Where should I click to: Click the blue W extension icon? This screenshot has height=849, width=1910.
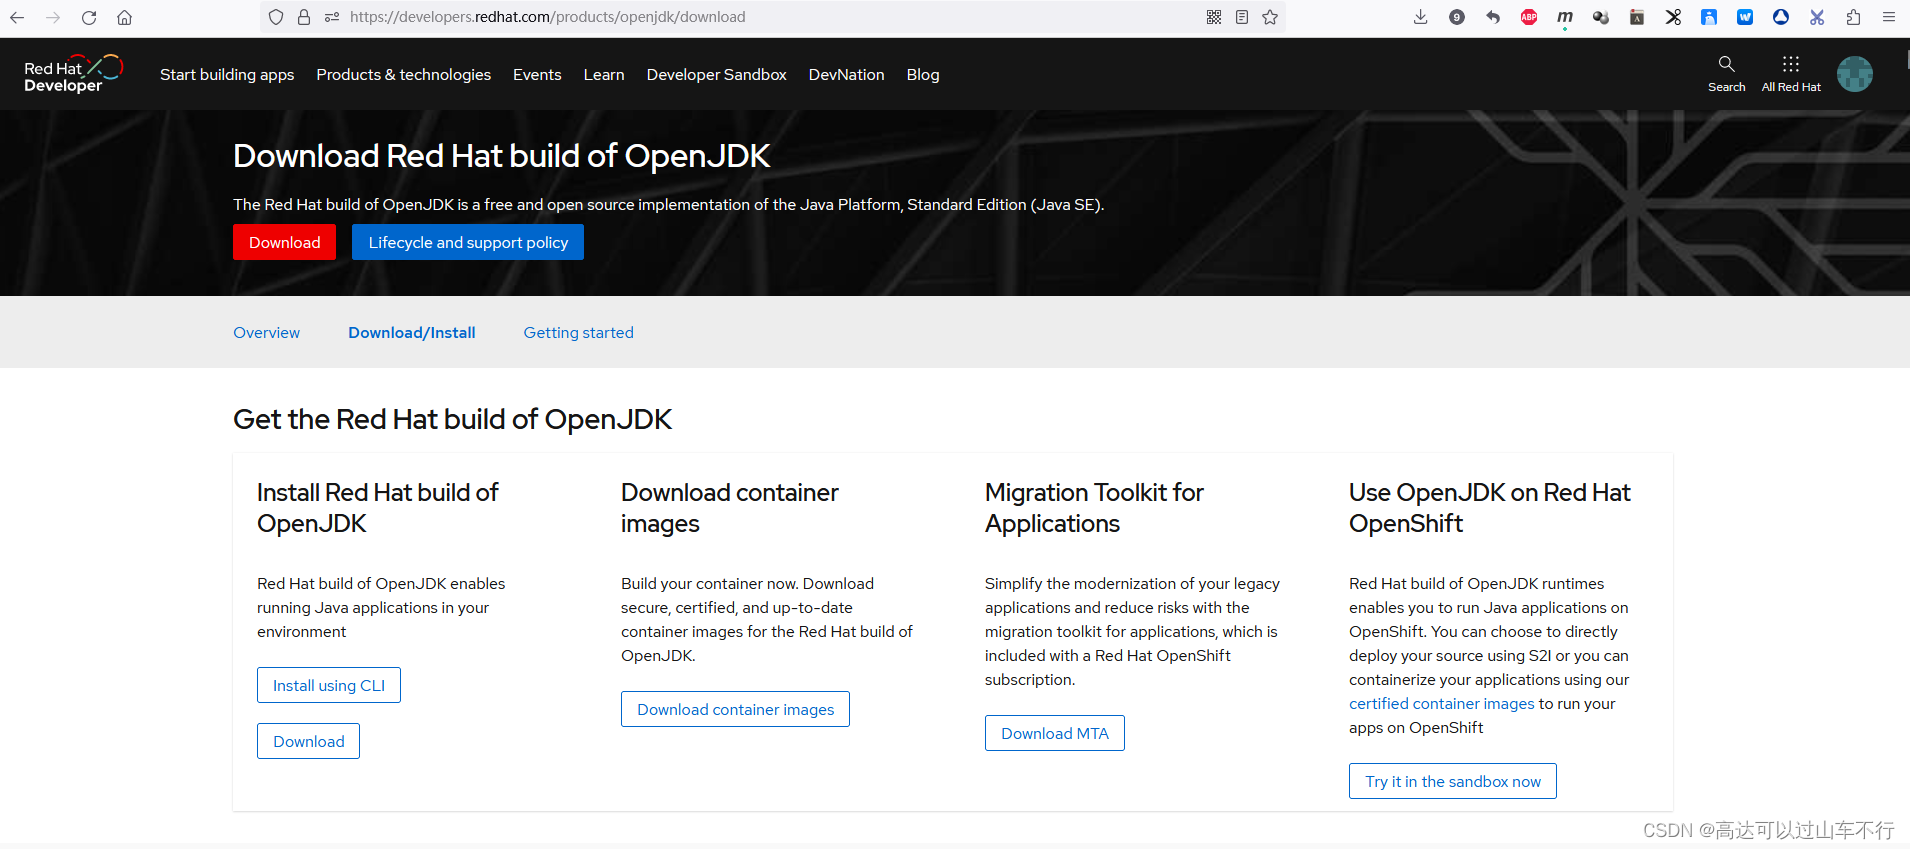(1745, 17)
